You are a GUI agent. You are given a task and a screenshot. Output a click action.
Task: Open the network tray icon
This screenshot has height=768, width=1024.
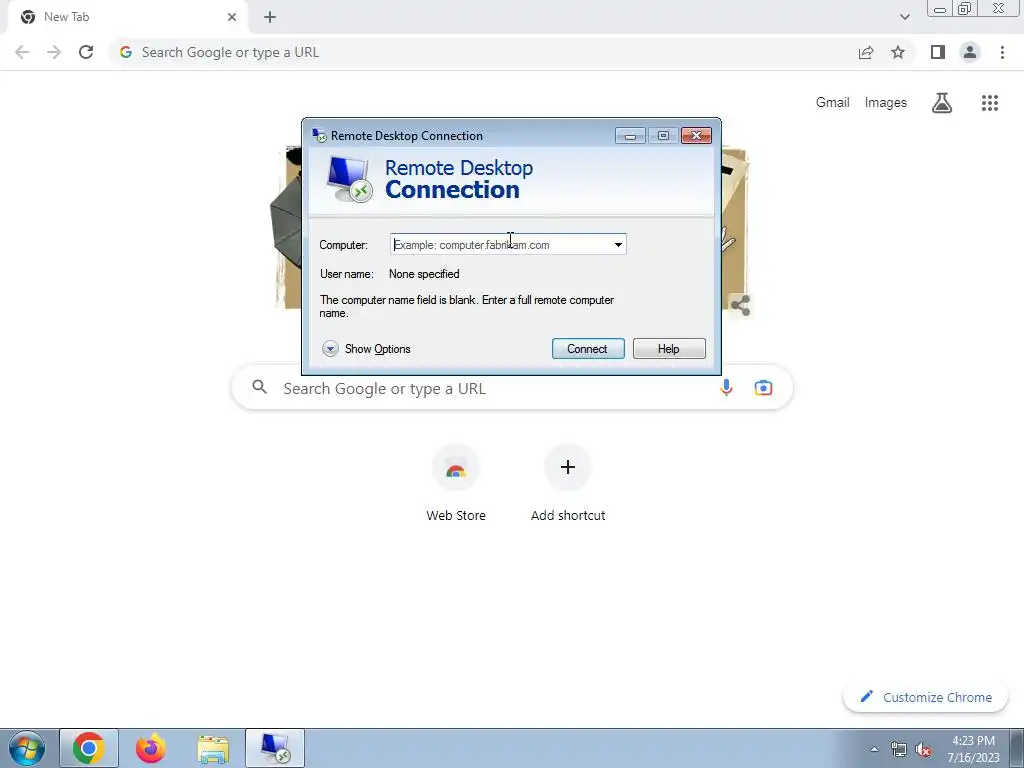899,749
